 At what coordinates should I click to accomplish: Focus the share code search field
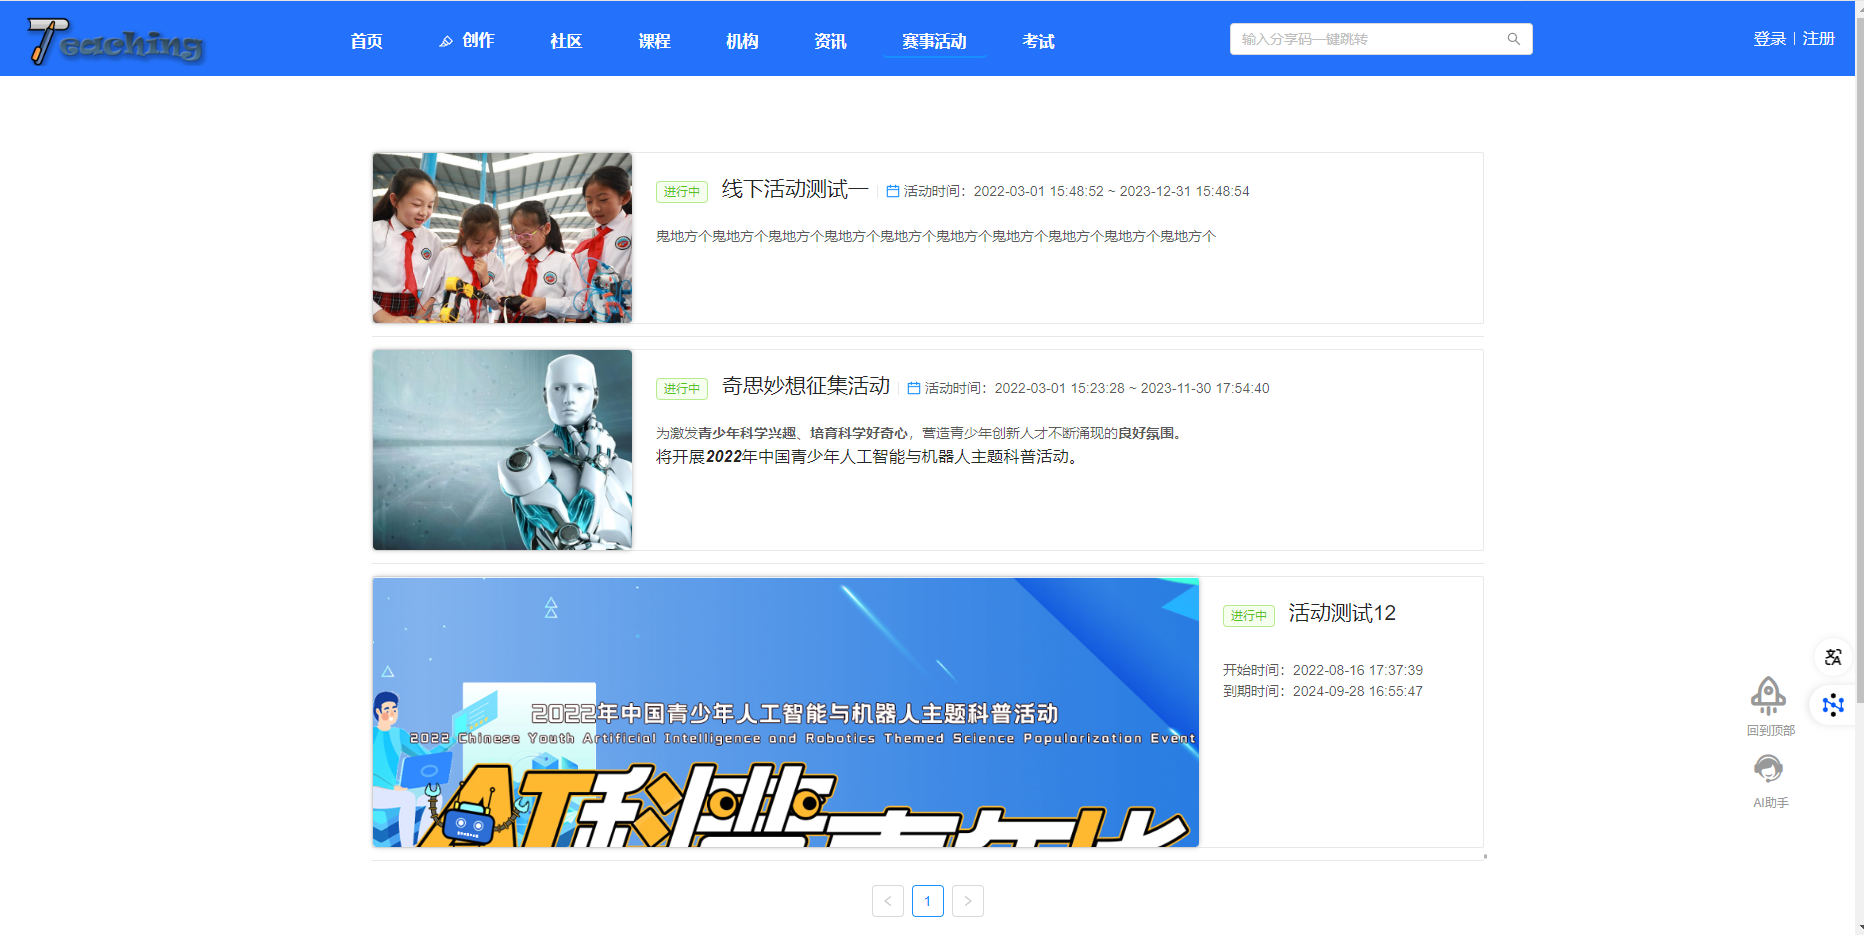[x=1370, y=39]
